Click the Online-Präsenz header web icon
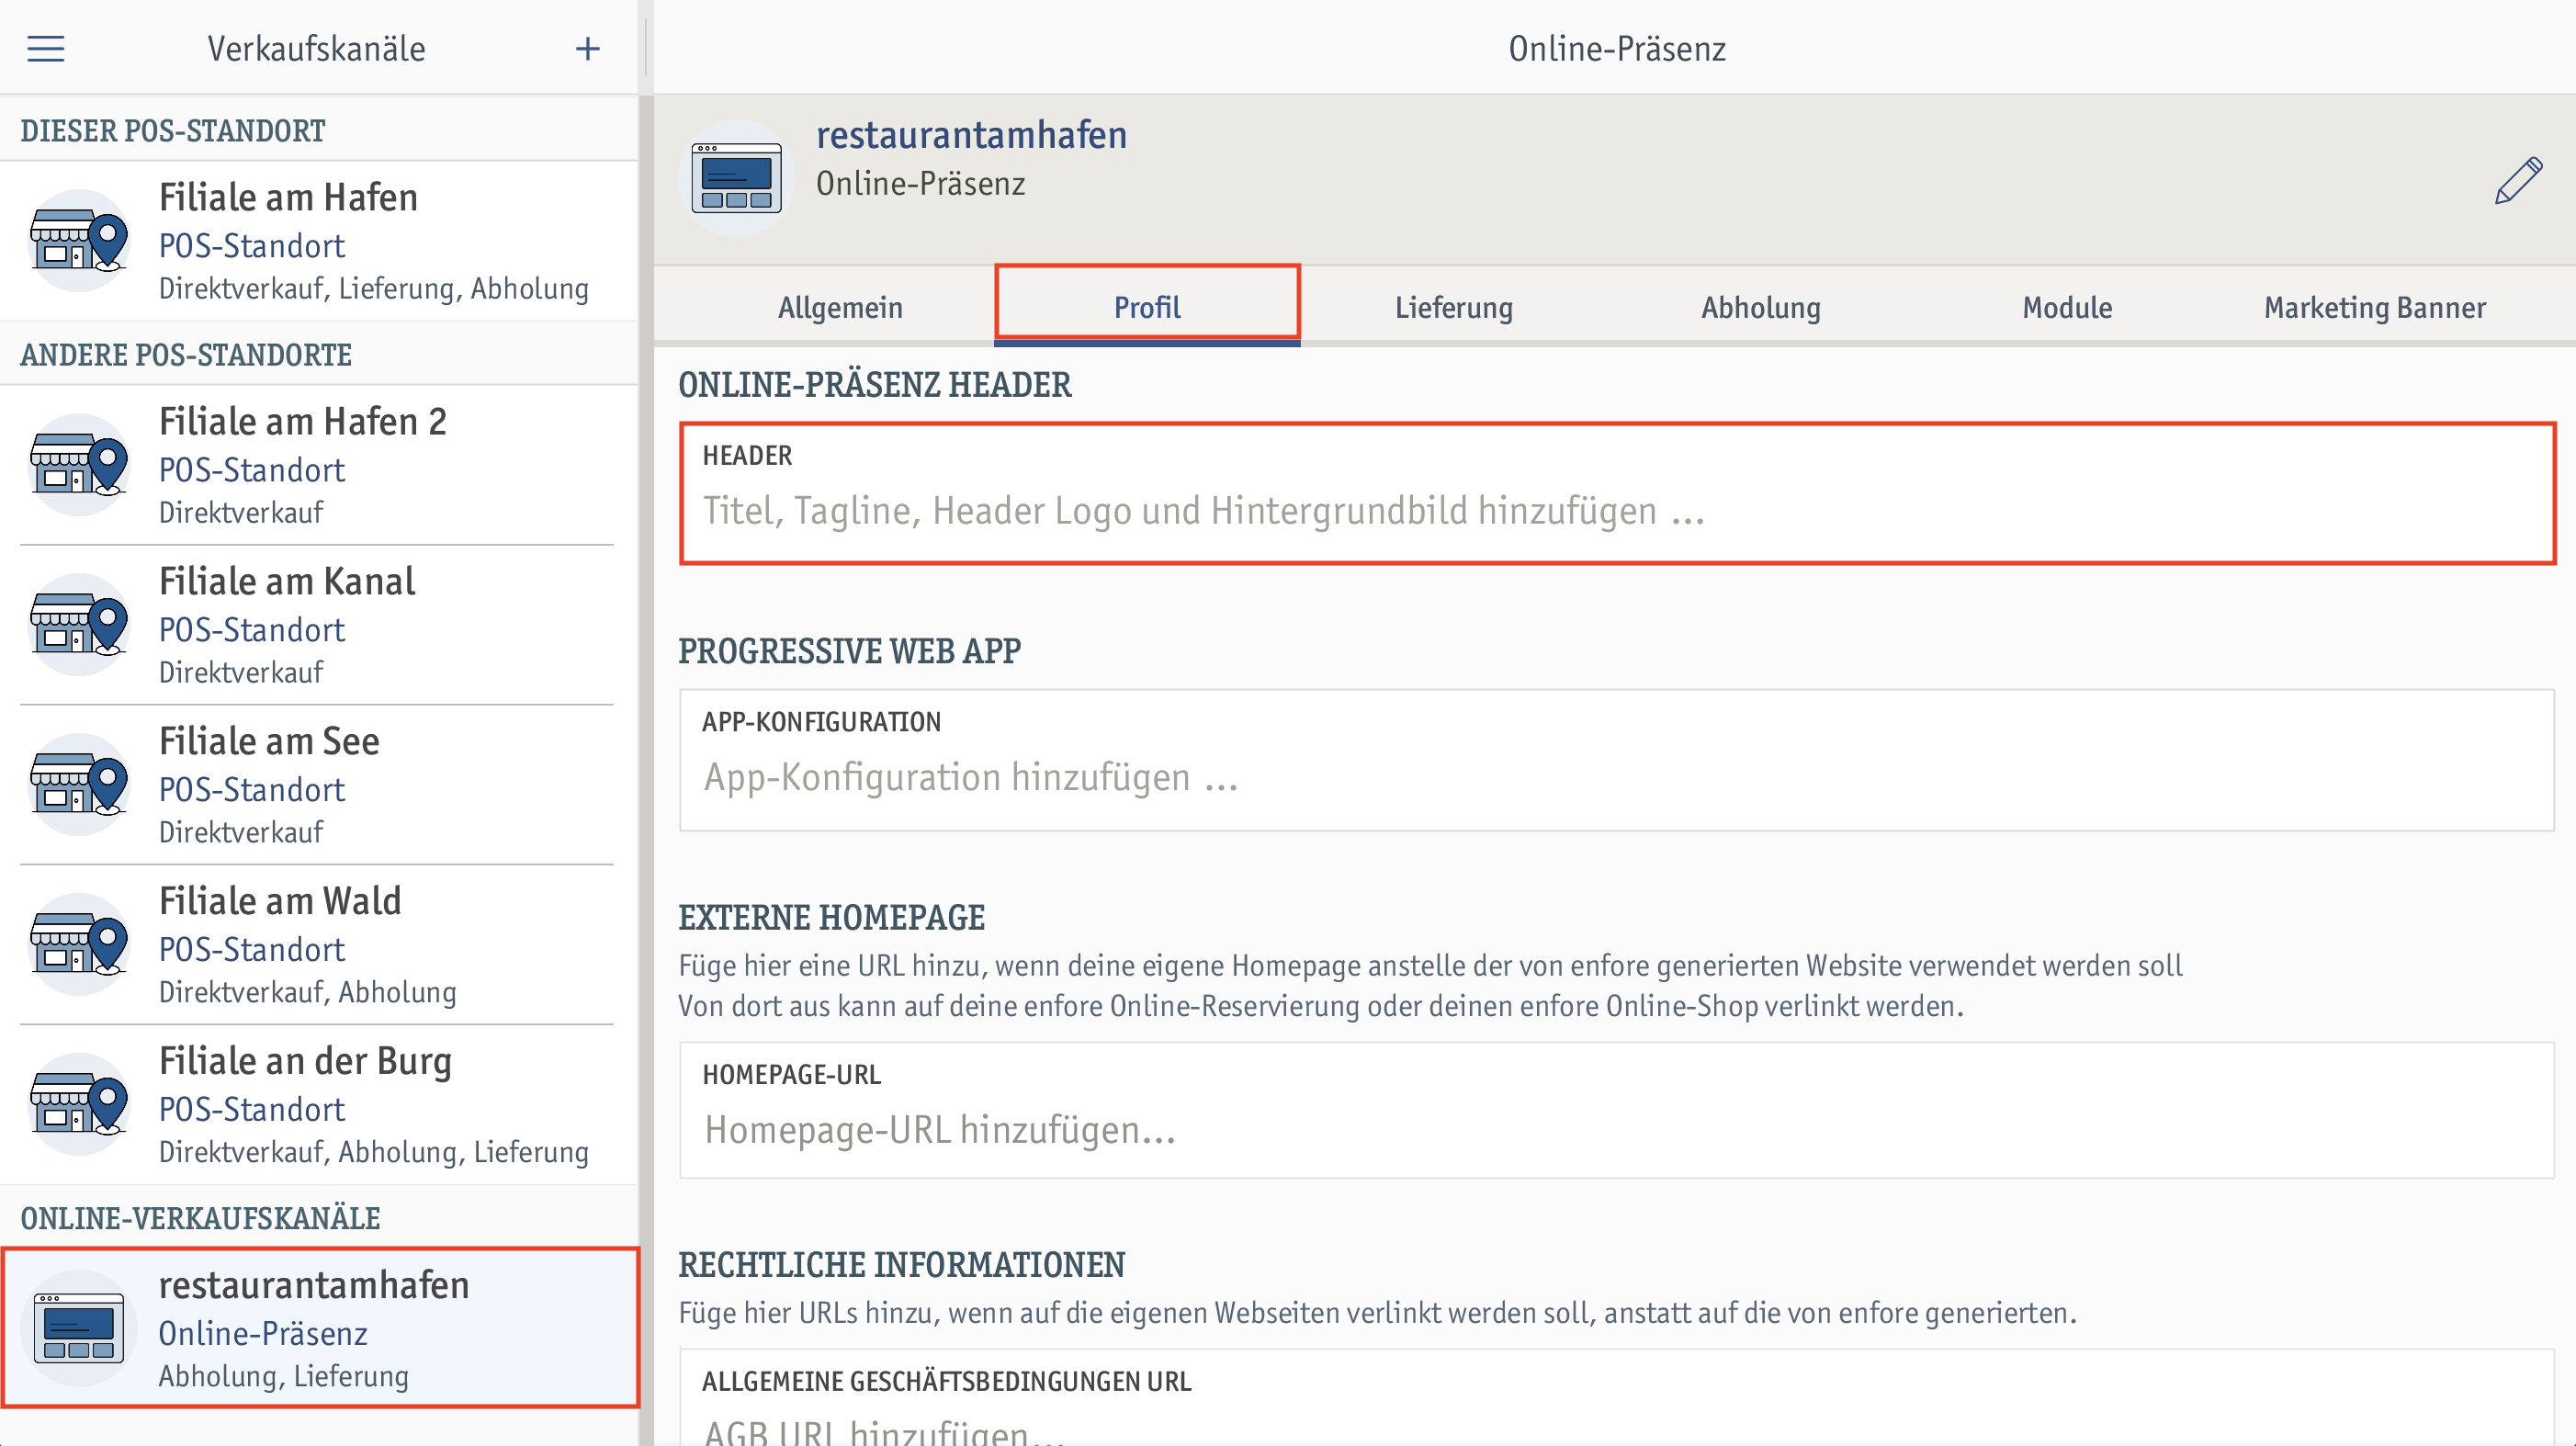This screenshot has width=2576, height=1446. (x=737, y=179)
